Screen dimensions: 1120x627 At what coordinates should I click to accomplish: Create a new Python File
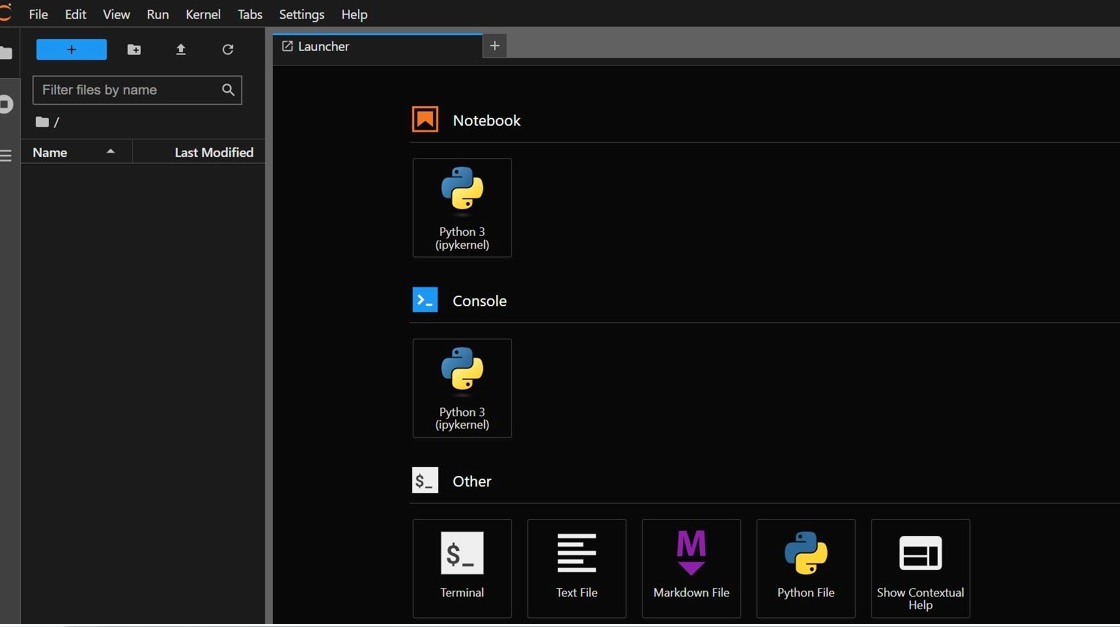tap(806, 568)
